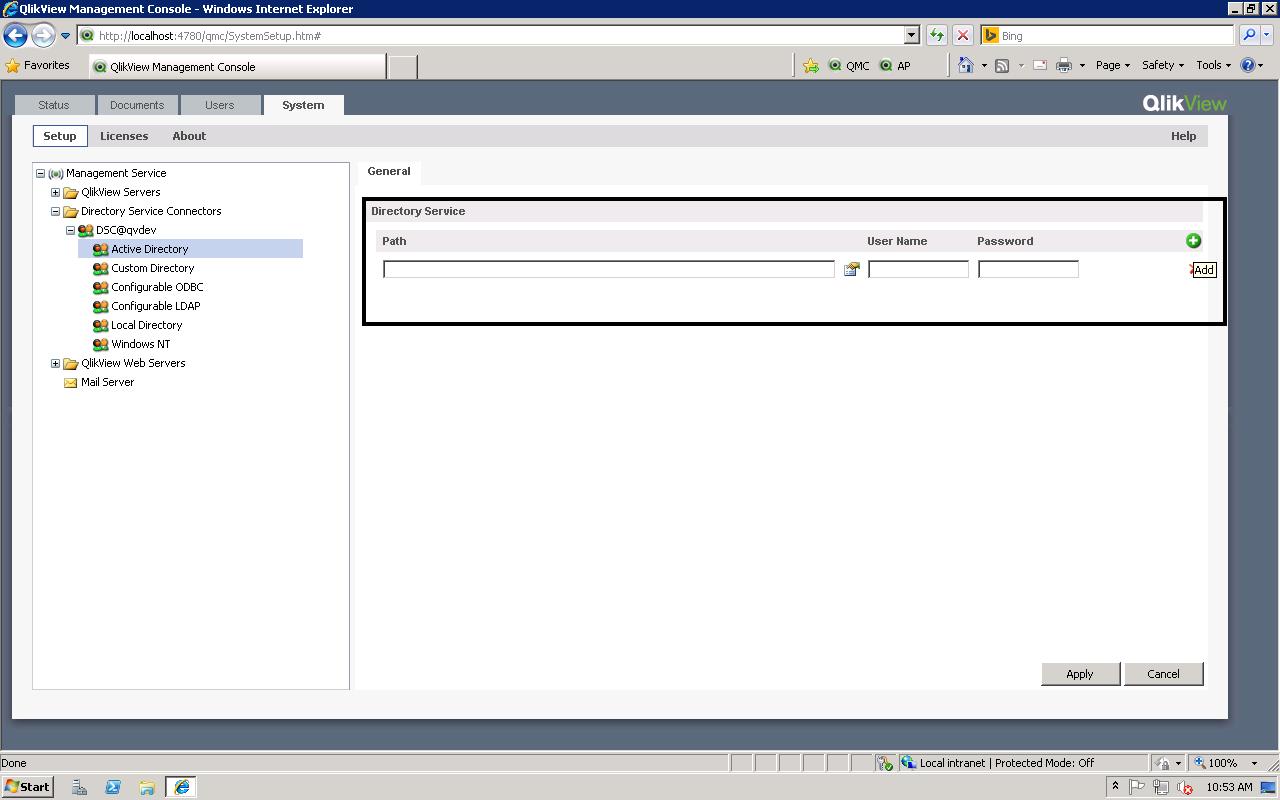Open the Tools menu dropdown
1280x800 pixels.
click(x=1213, y=66)
